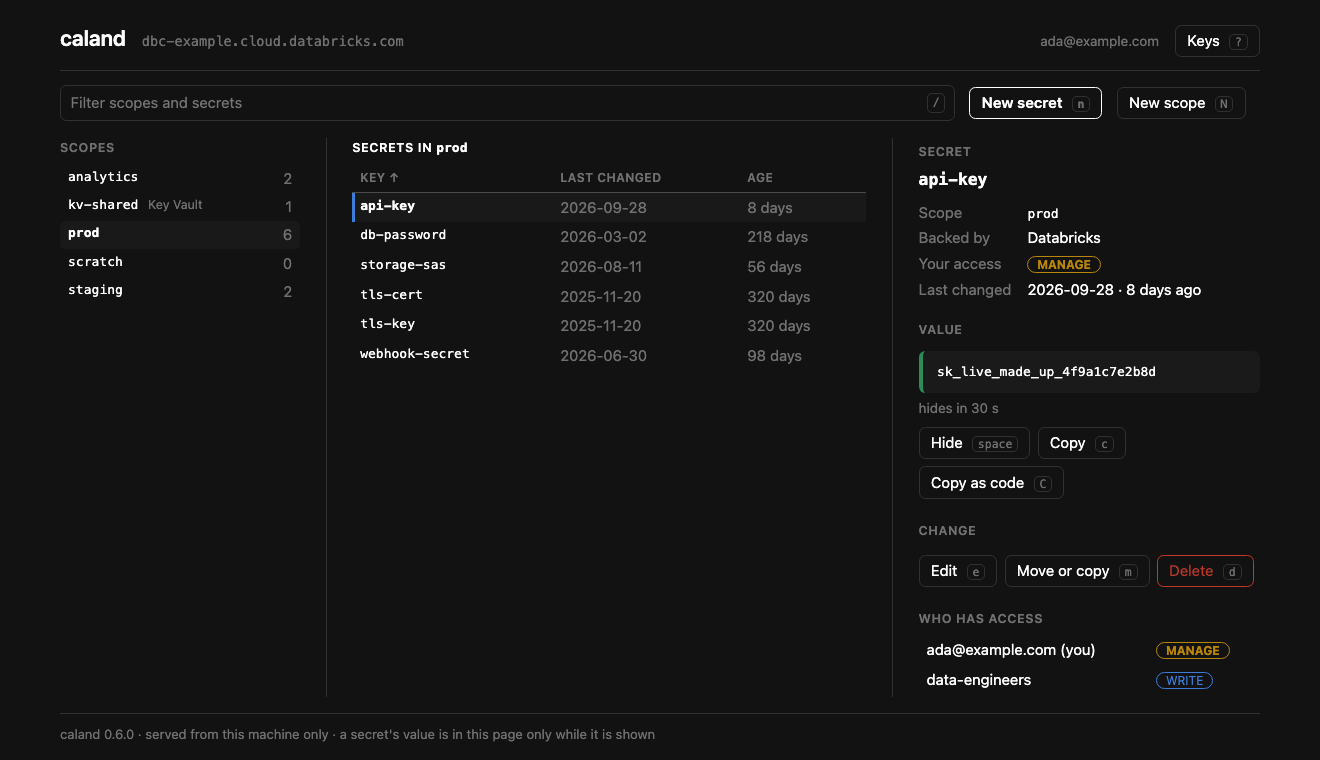Click the 2026-03-02 date cell
This screenshot has height=760, width=1320.
pos(603,237)
